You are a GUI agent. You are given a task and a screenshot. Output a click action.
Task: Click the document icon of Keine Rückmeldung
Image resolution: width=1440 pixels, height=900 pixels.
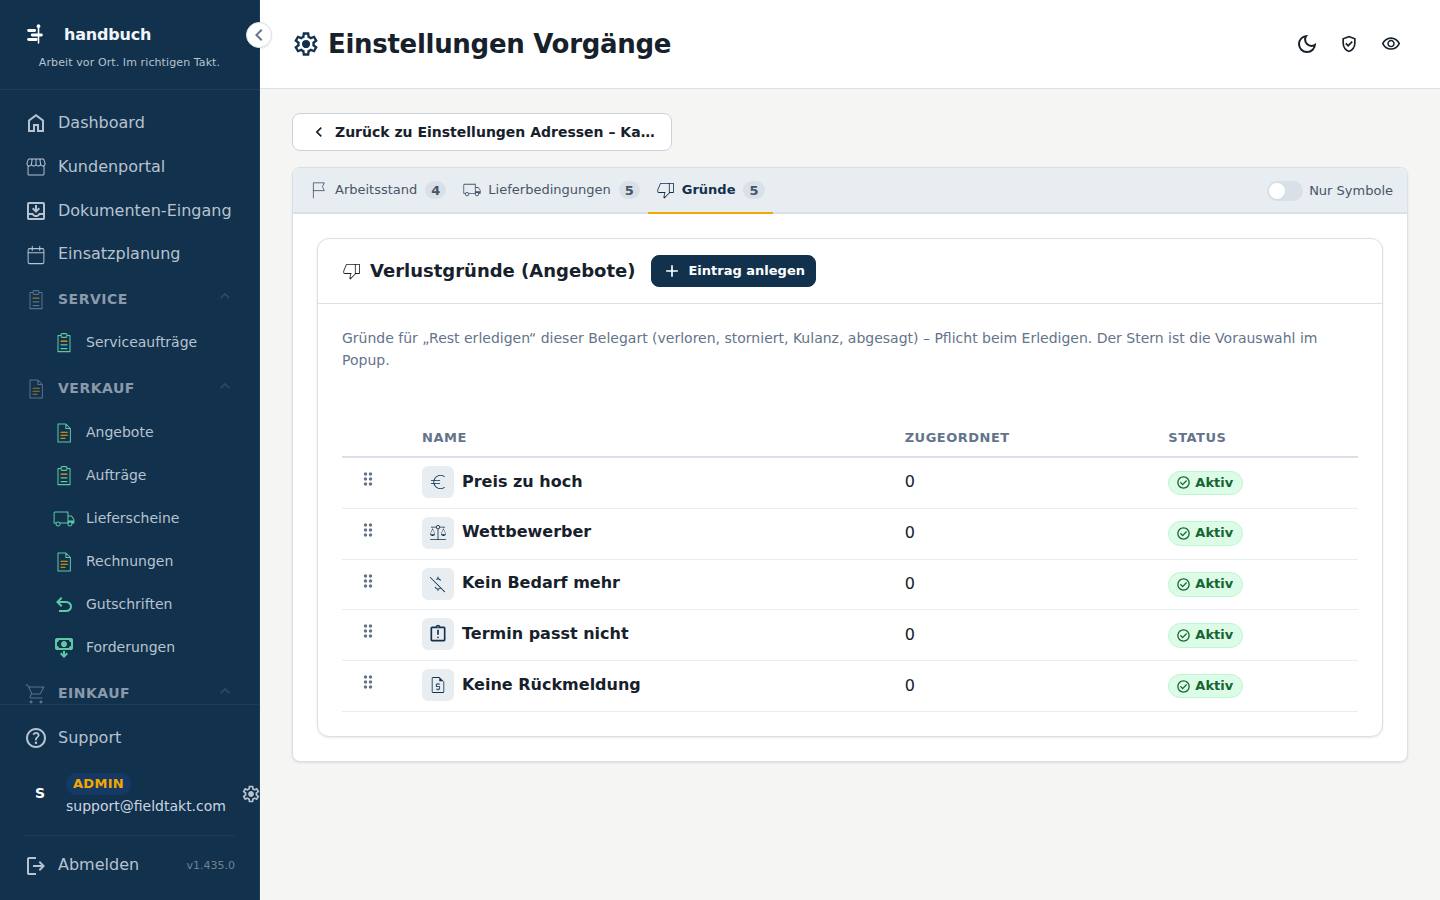(x=438, y=685)
